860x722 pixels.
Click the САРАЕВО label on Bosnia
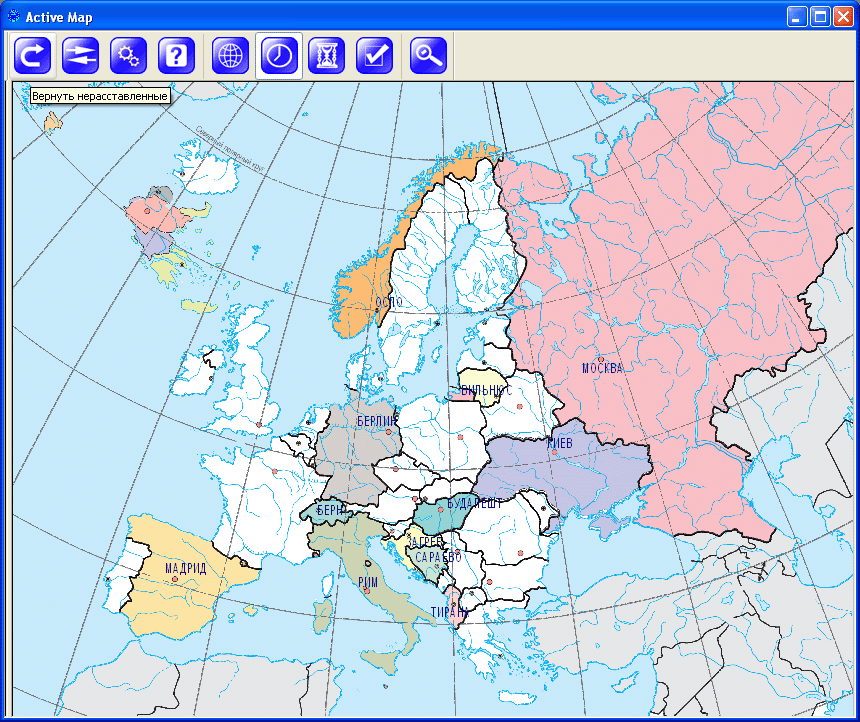(438, 557)
